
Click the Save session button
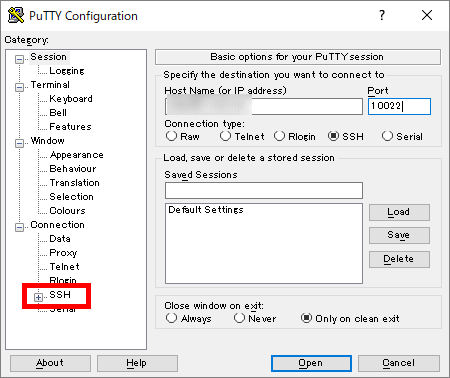click(x=399, y=236)
